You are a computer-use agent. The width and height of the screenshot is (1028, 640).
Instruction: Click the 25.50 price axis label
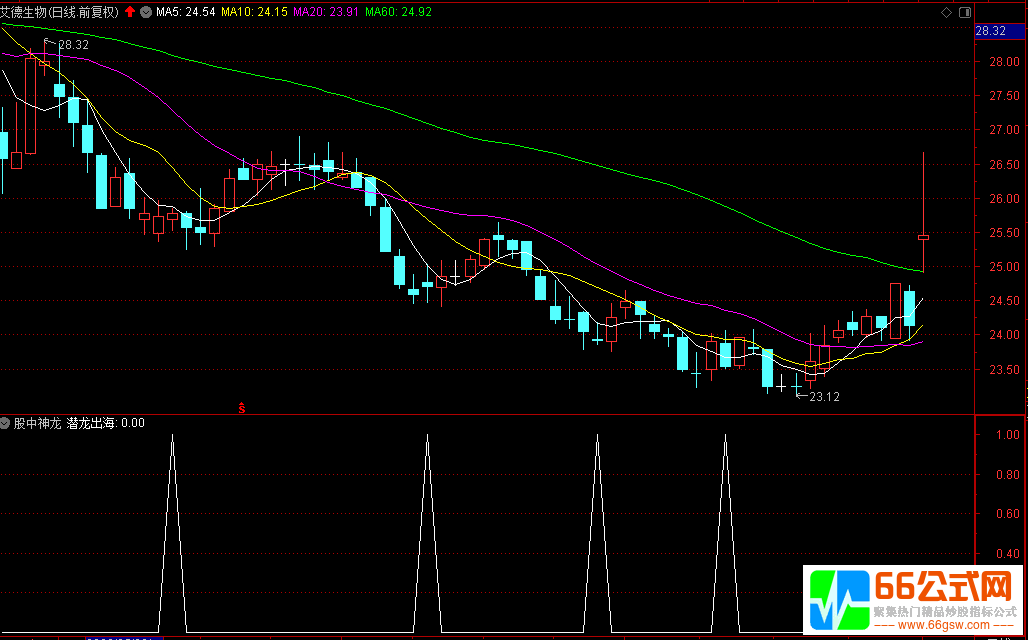coord(1005,233)
